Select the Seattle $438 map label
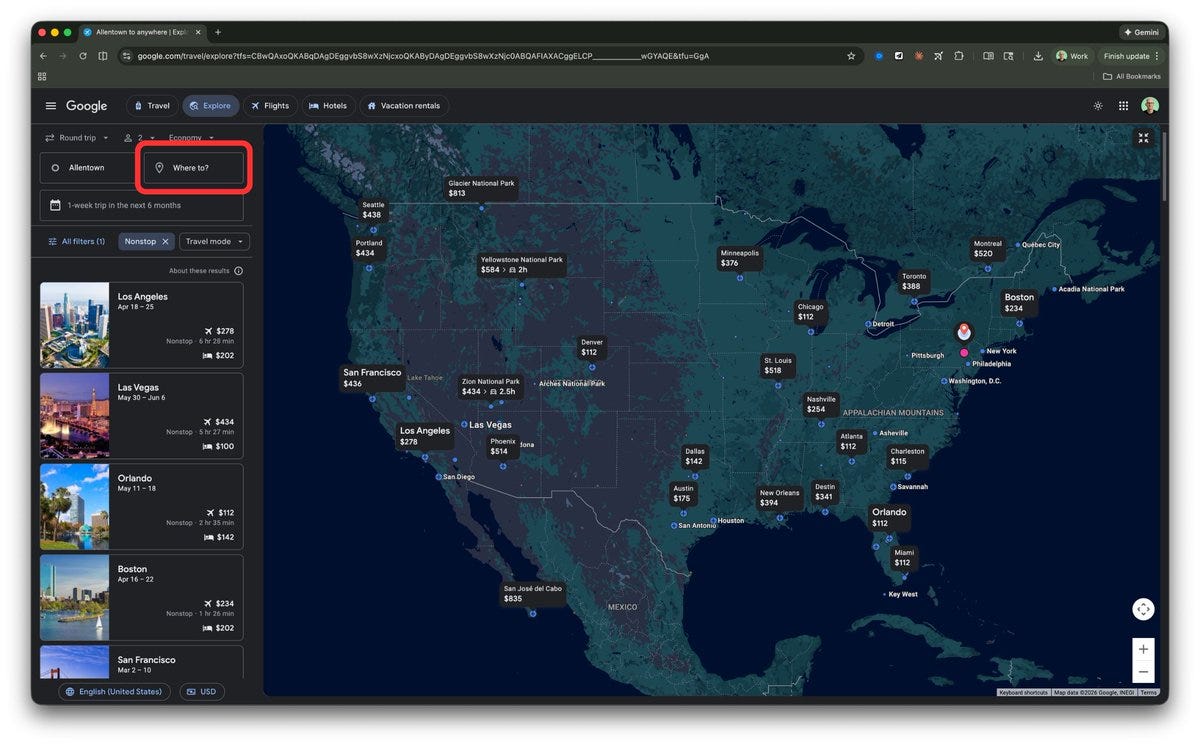Viewport: 1200px width, 746px height. pyautogui.click(x=372, y=210)
